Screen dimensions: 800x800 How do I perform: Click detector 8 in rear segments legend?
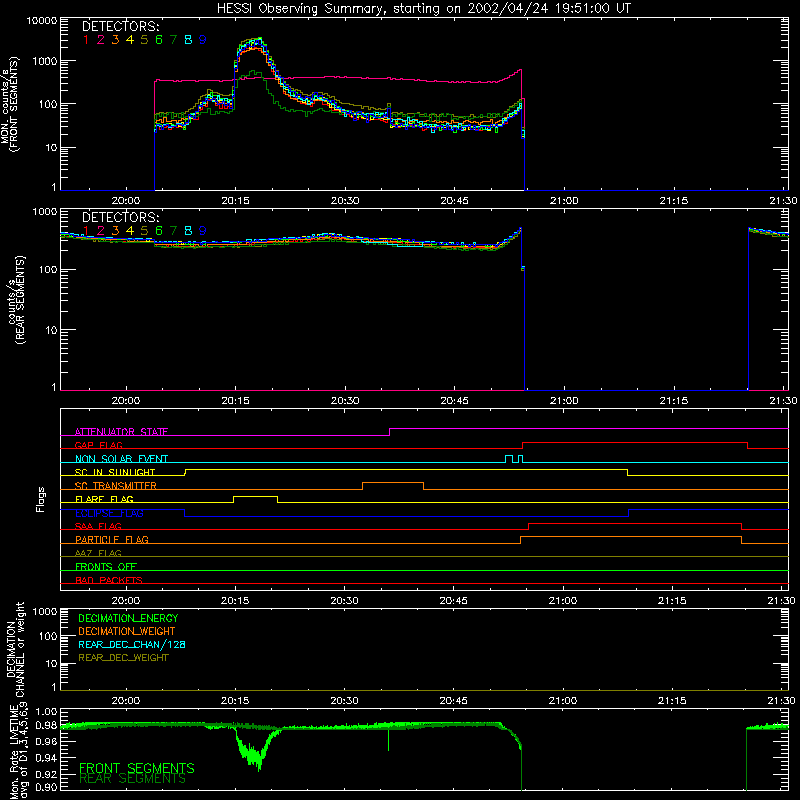tap(188, 231)
